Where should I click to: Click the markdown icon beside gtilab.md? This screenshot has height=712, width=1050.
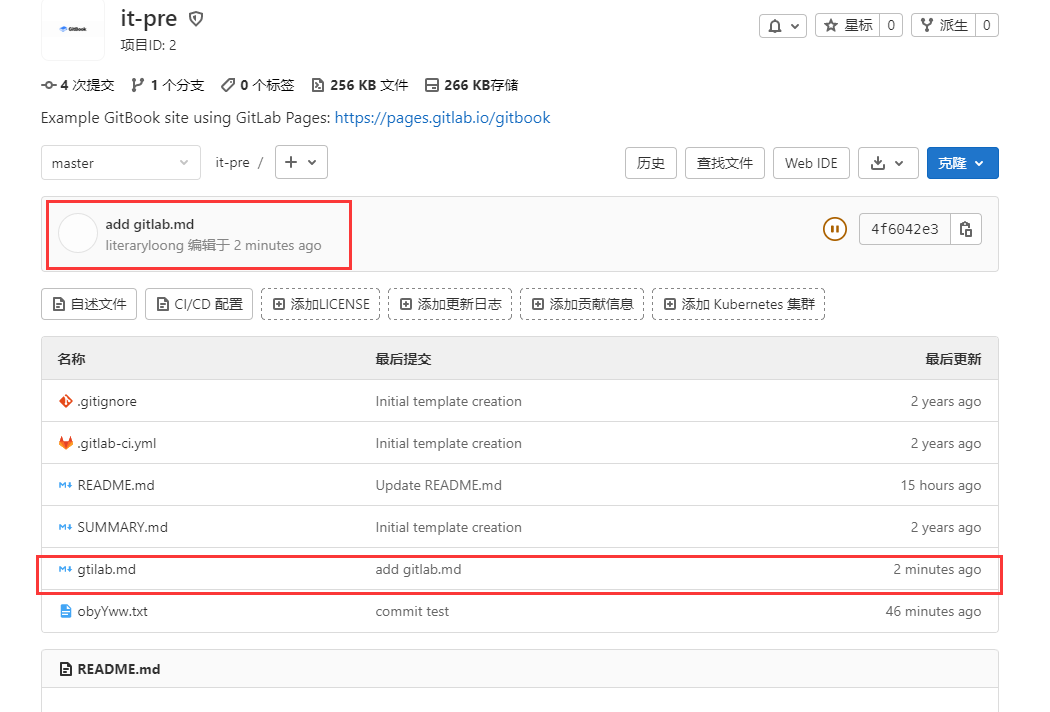click(65, 569)
